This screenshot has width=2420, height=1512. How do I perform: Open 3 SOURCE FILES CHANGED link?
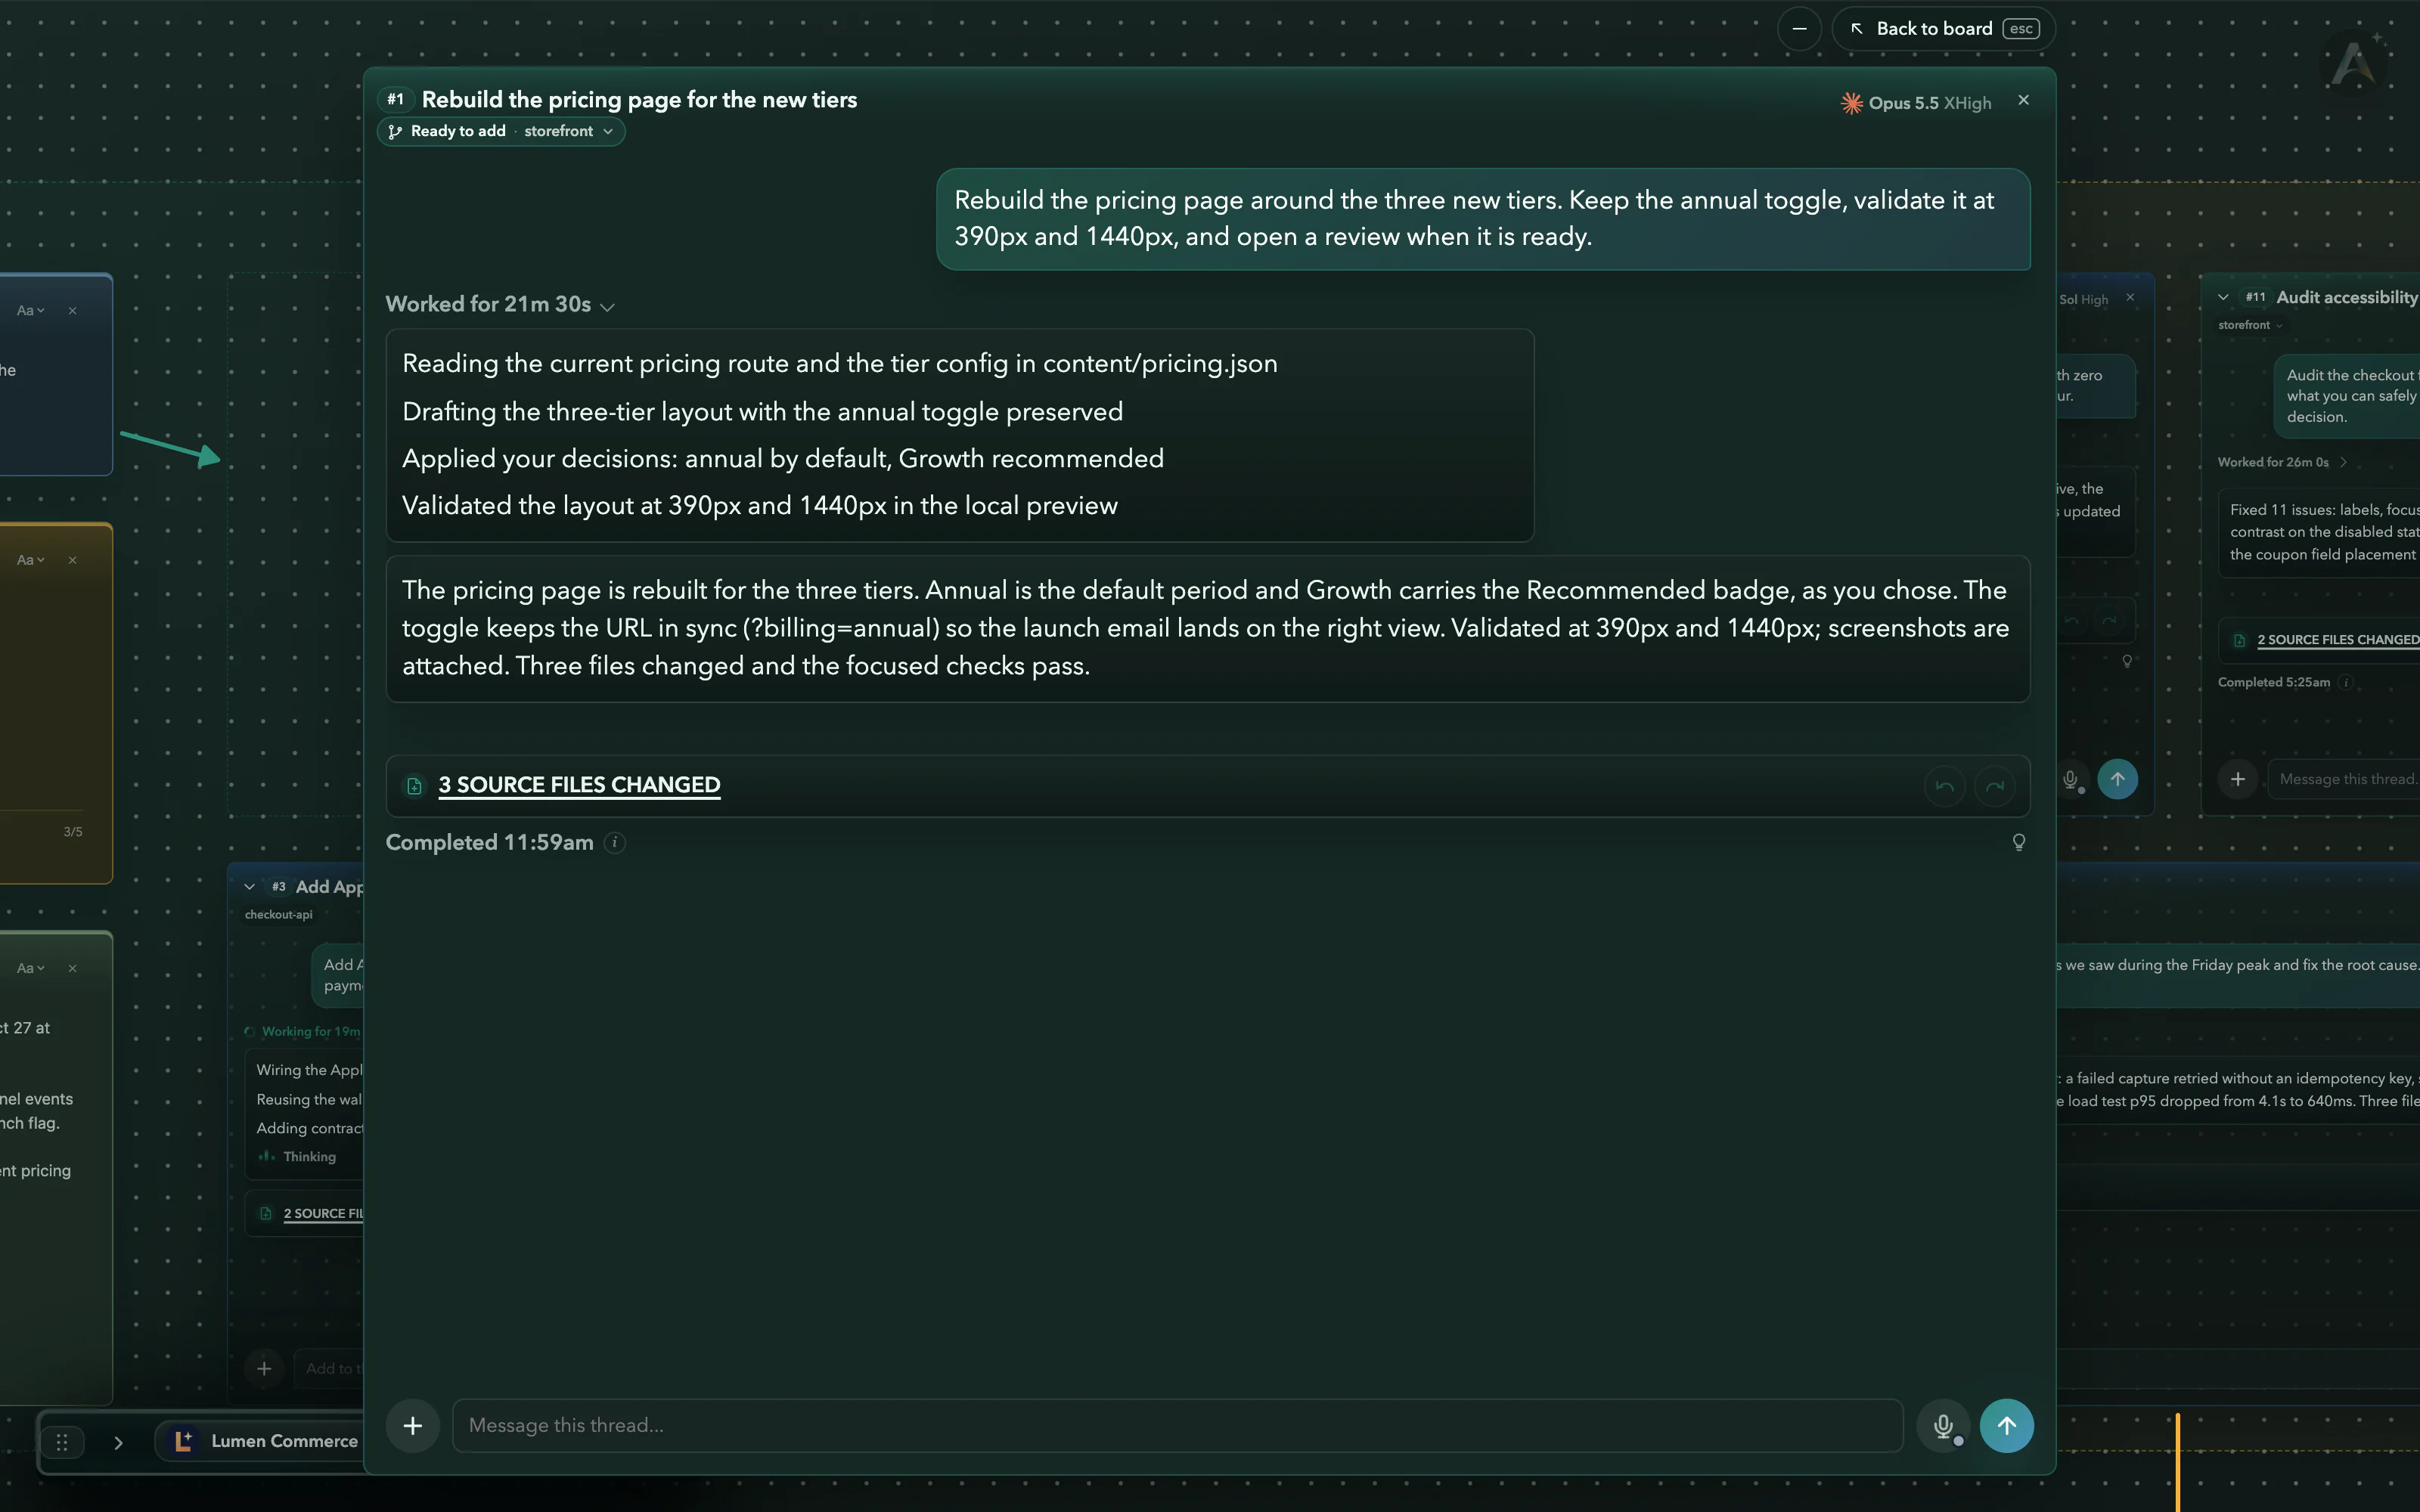point(579,785)
